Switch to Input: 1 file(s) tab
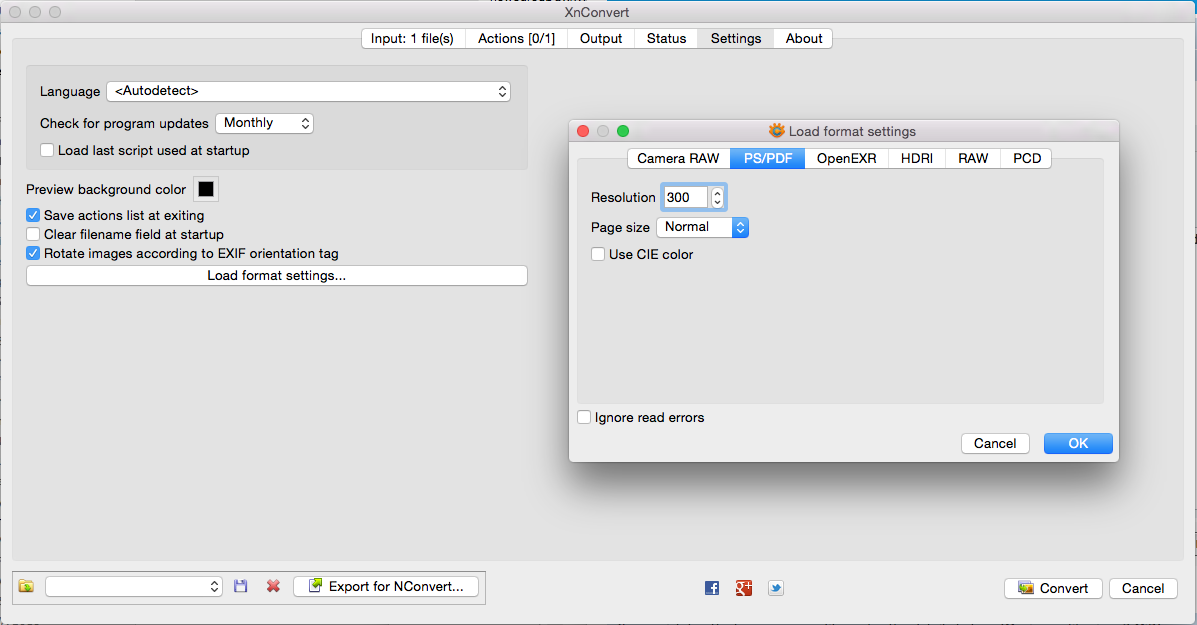The width and height of the screenshot is (1197, 625). (x=412, y=38)
